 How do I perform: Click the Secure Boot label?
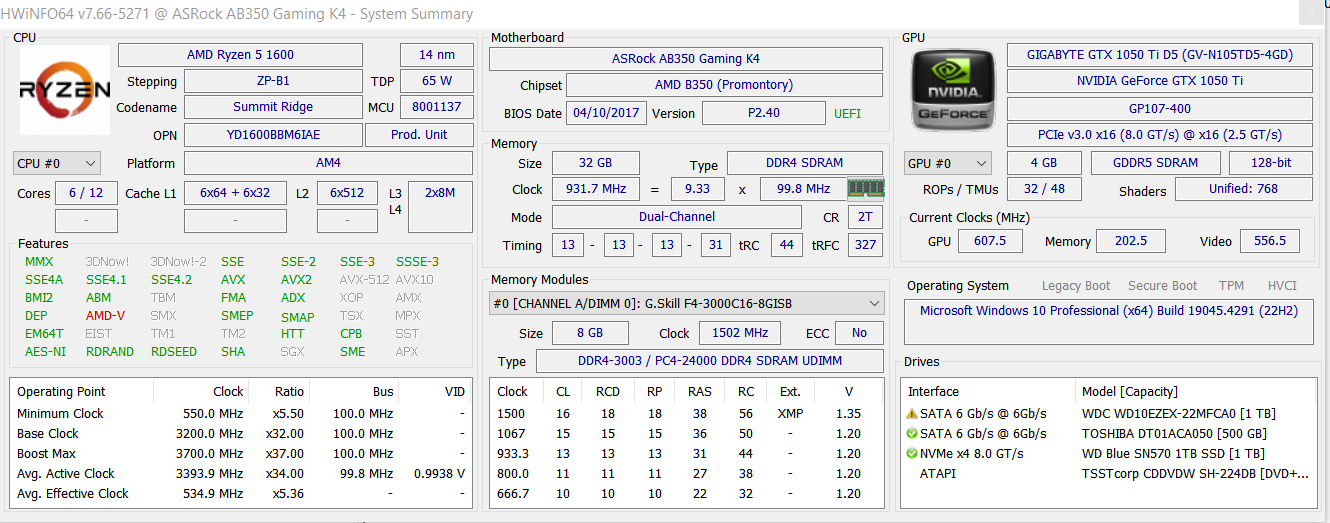click(x=1163, y=286)
